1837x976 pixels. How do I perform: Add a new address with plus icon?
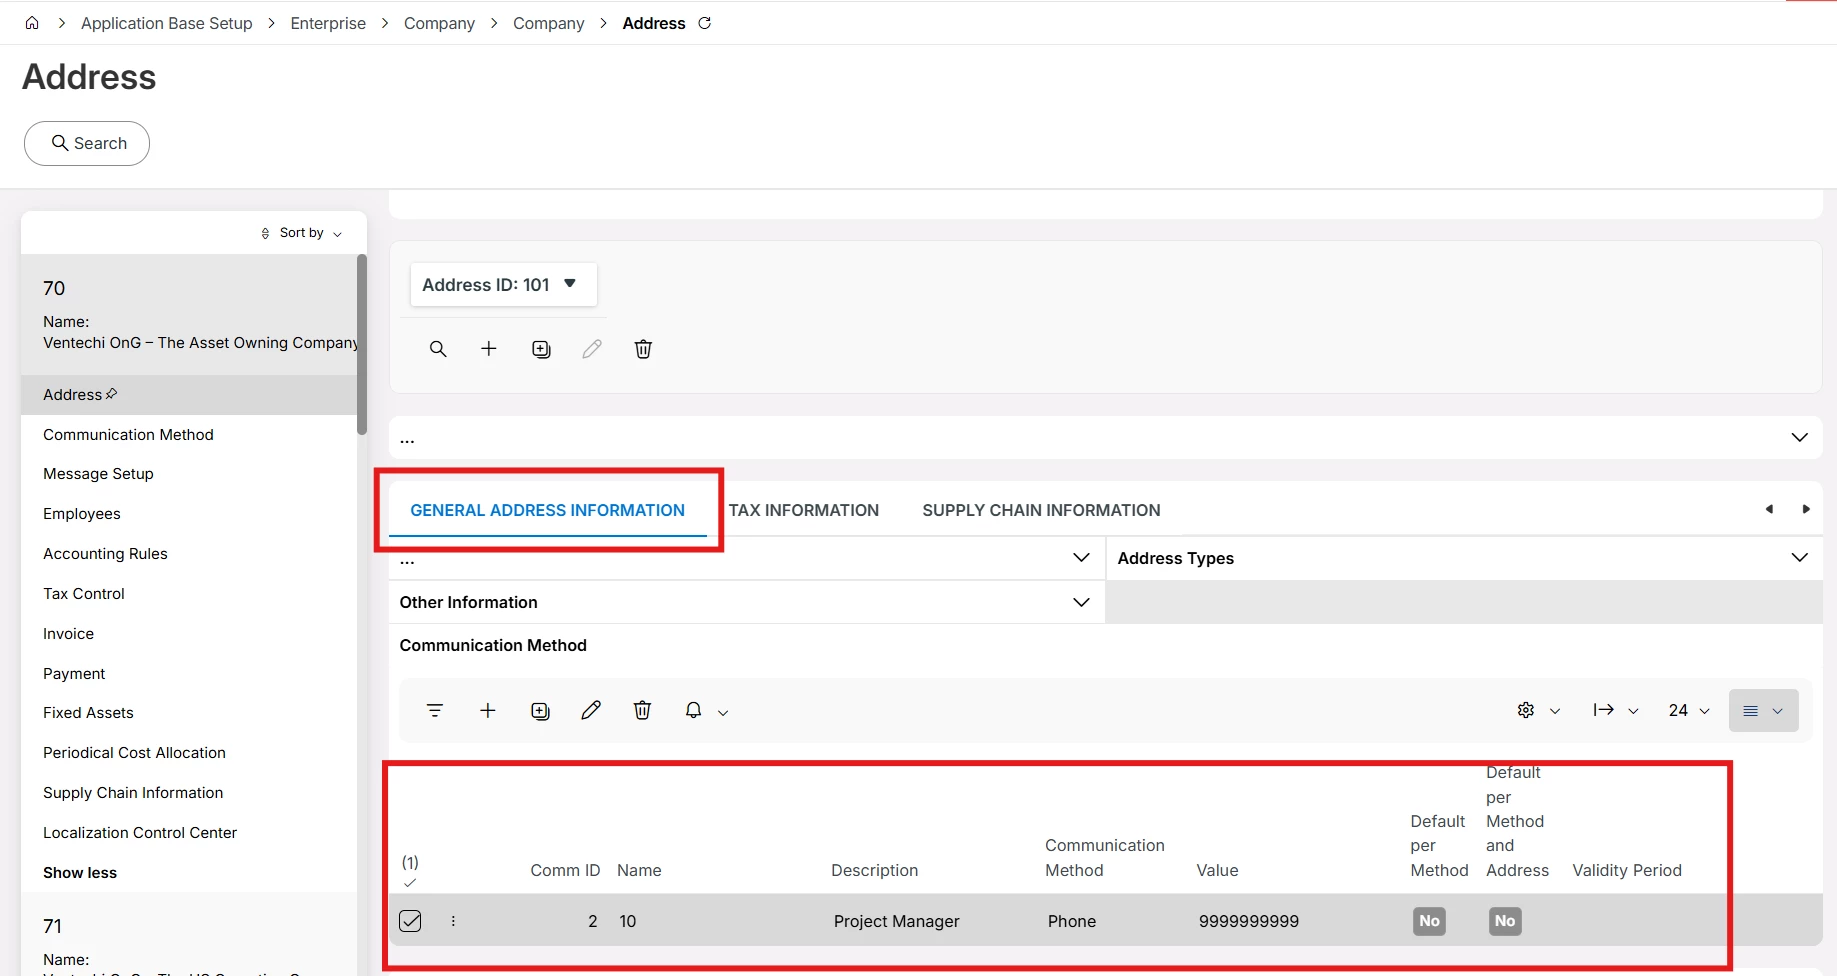(489, 349)
